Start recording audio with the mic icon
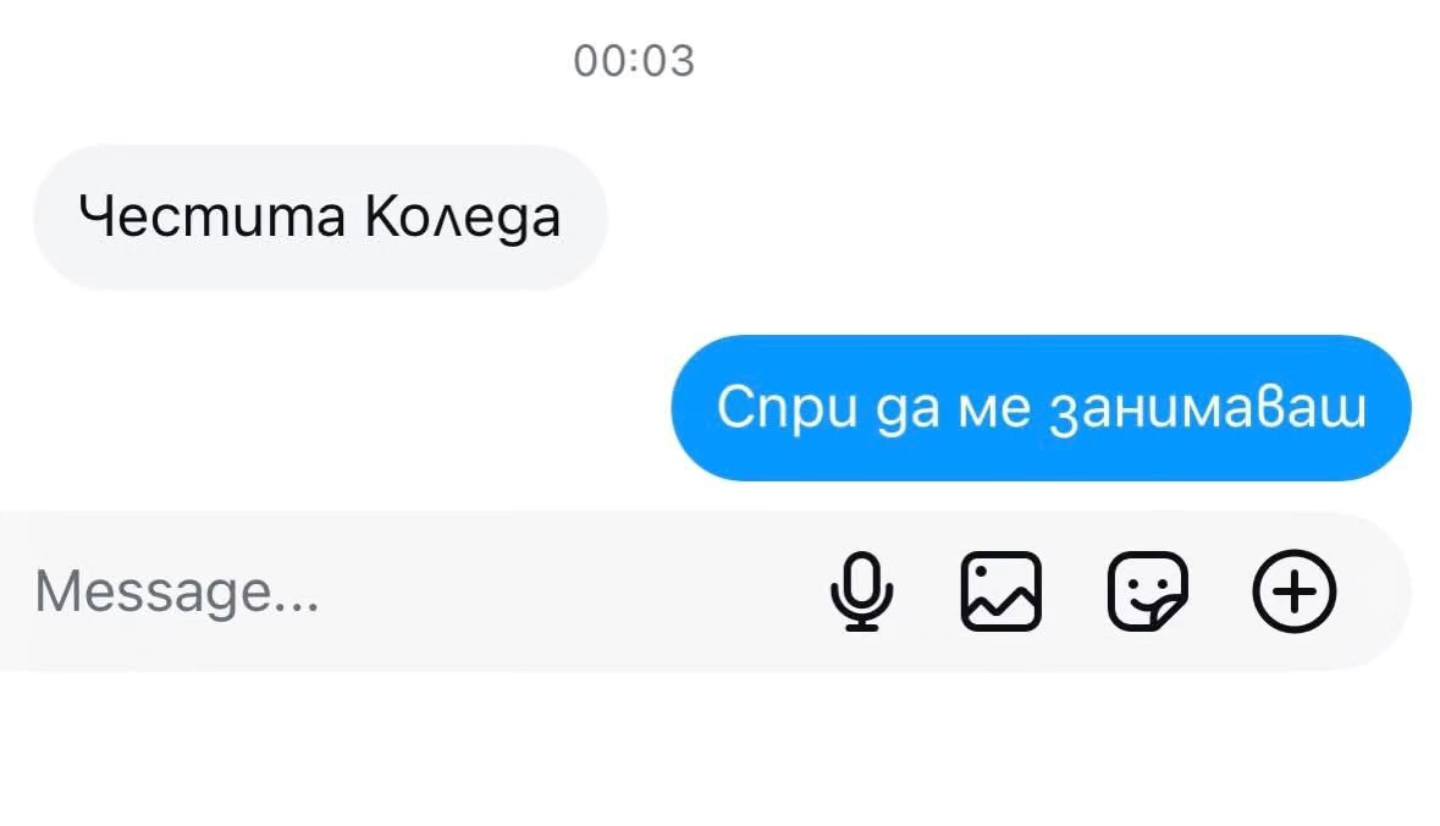Image resolution: width=1440 pixels, height=826 pixels. tap(861, 591)
